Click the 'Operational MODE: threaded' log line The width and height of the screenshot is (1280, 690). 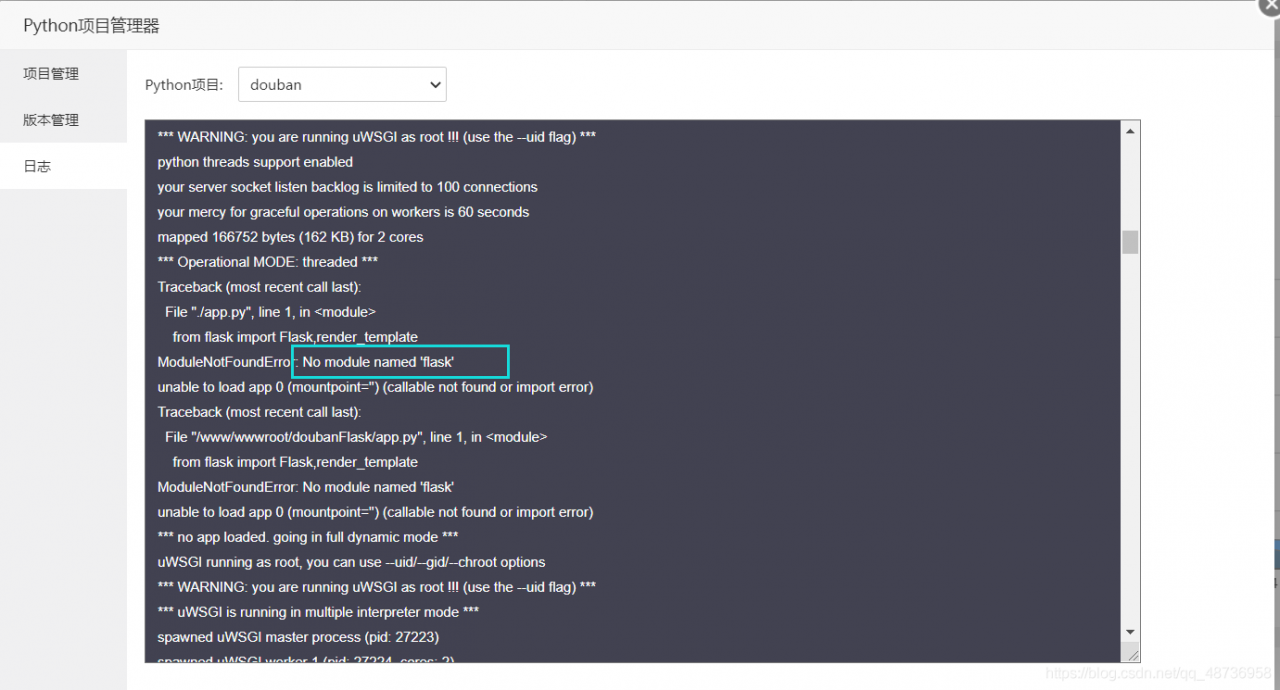(267, 262)
